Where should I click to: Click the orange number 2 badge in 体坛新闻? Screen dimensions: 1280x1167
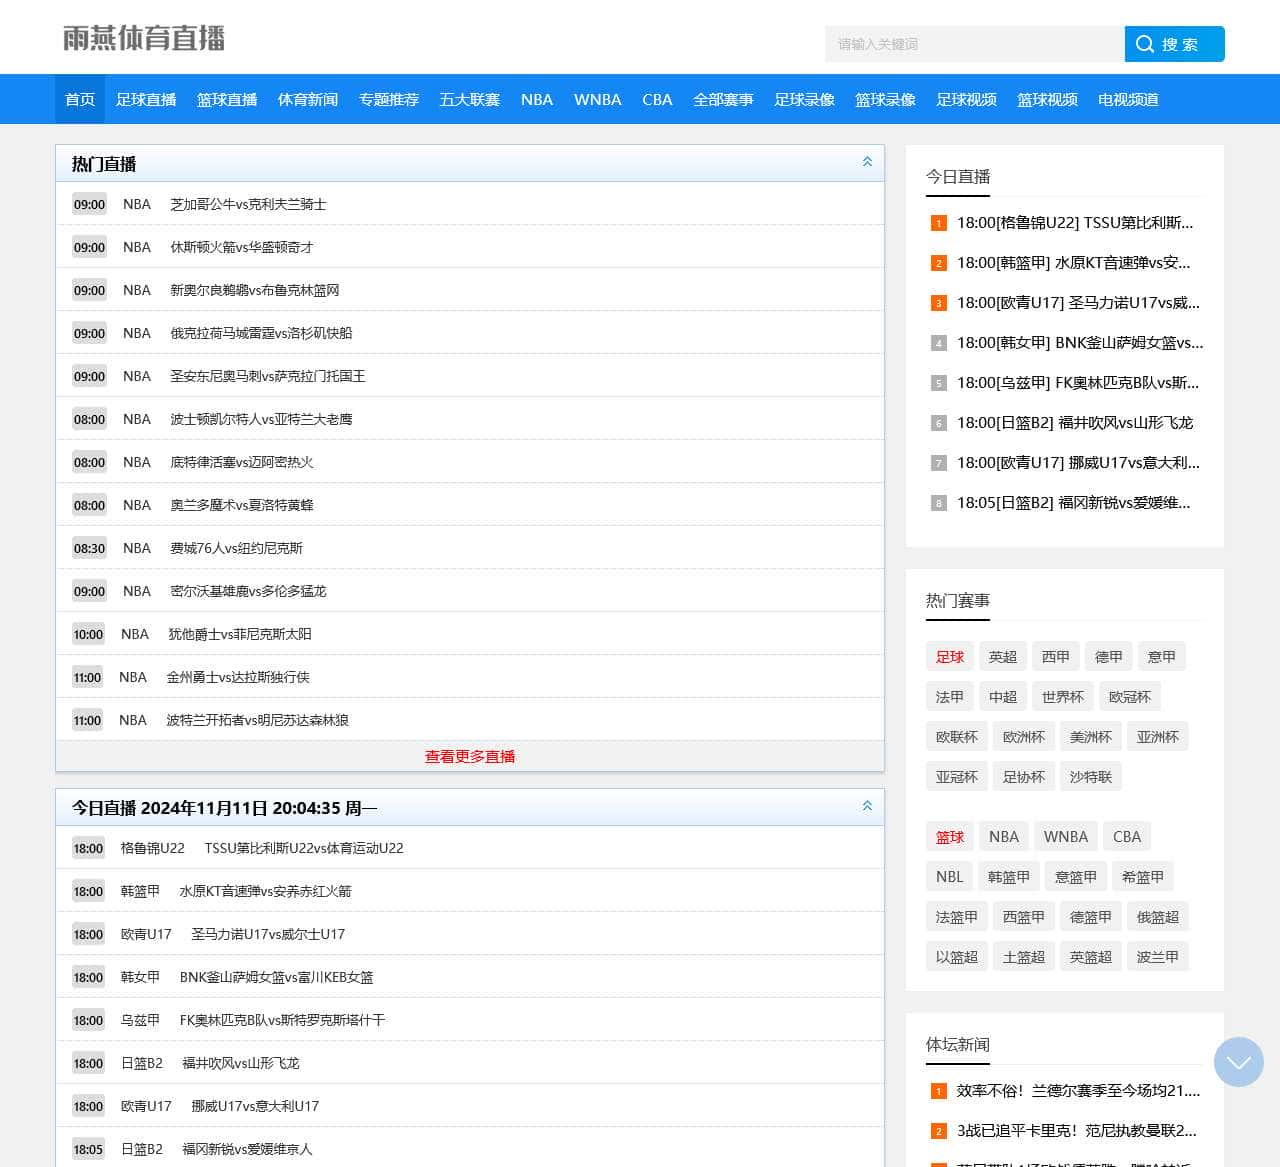tap(938, 1131)
